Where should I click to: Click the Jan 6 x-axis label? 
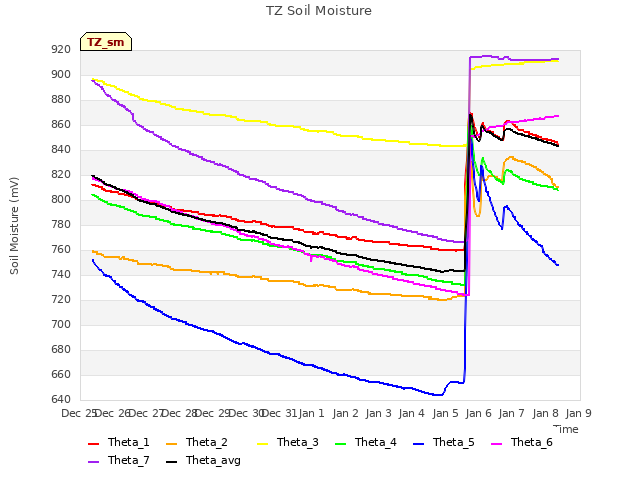[x=478, y=413]
